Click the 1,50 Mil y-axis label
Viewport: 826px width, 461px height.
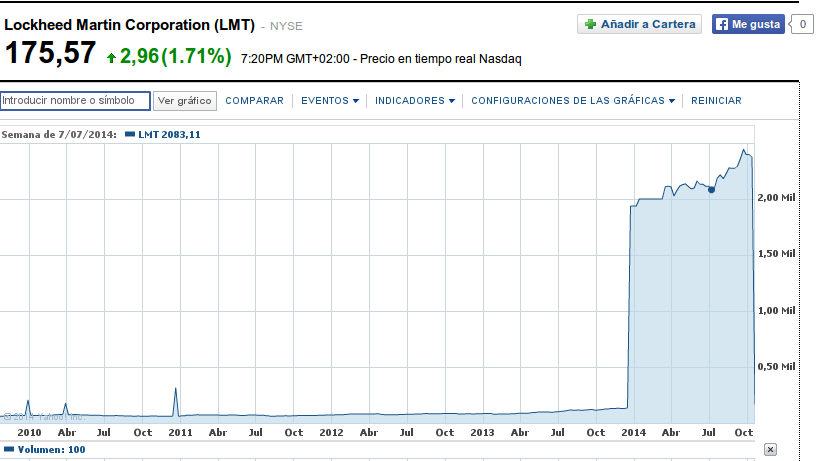tap(776, 253)
